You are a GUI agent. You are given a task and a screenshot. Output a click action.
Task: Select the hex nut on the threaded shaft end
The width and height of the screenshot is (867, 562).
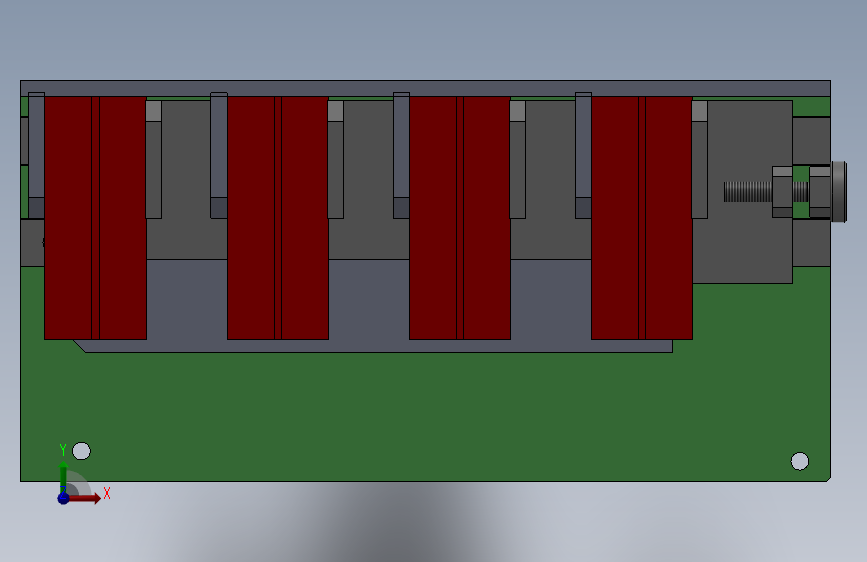point(782,192)
